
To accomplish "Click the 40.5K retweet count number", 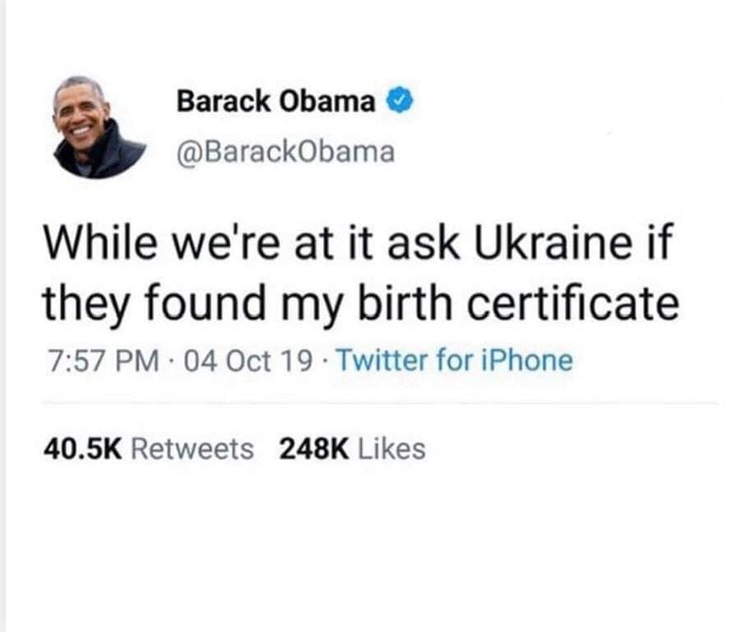I will [83, 449].
